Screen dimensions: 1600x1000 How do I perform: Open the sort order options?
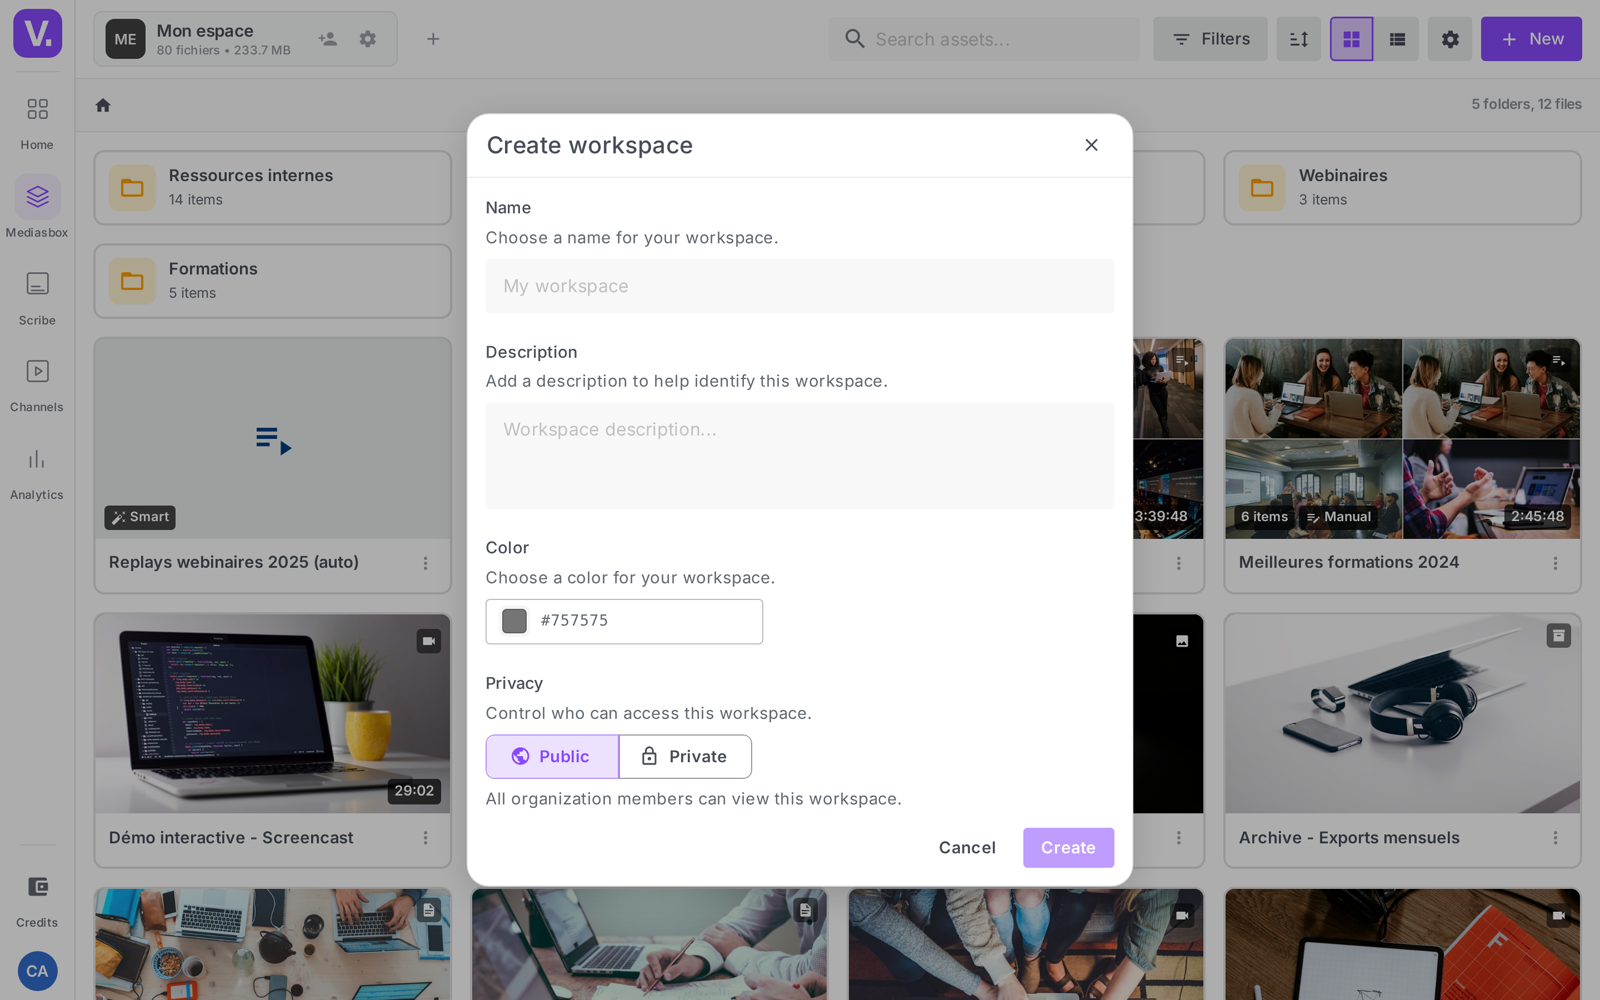click(x=1299, y=39)
